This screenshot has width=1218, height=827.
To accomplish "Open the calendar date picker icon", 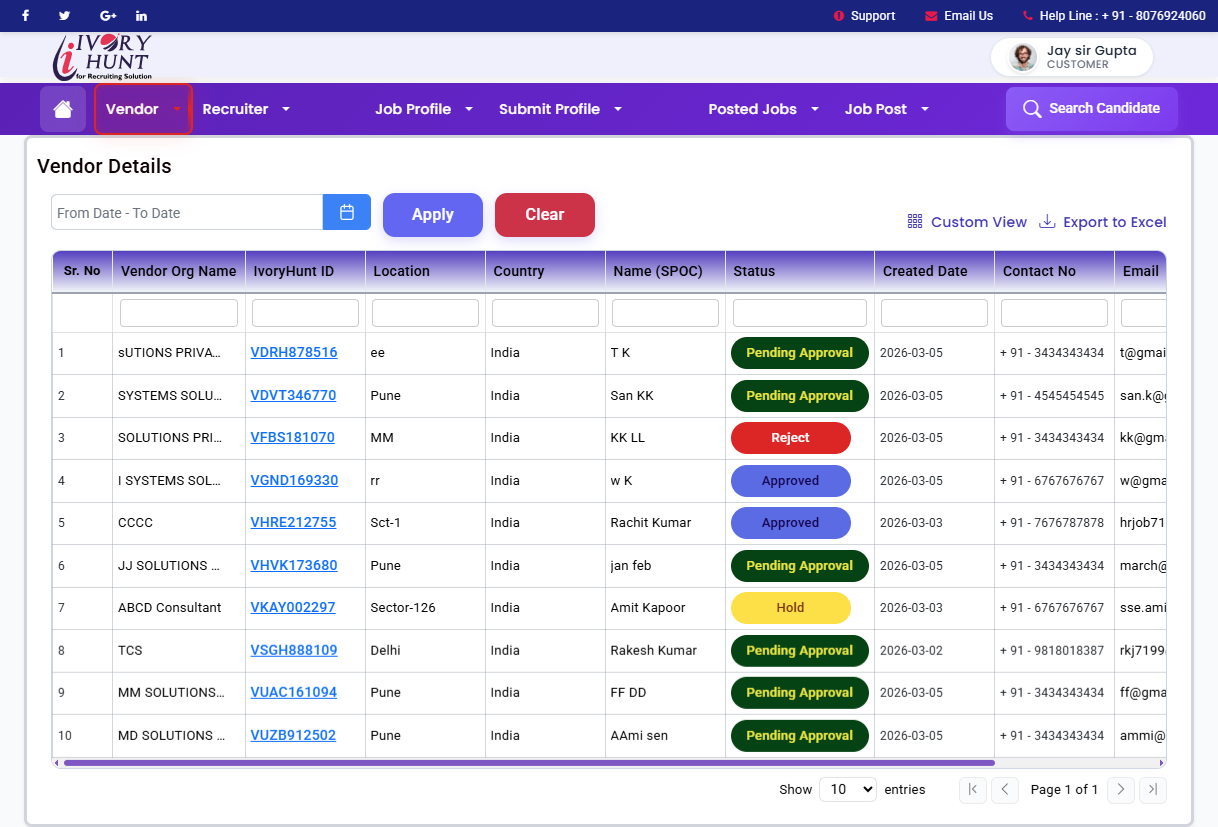I will click(347, 212).
